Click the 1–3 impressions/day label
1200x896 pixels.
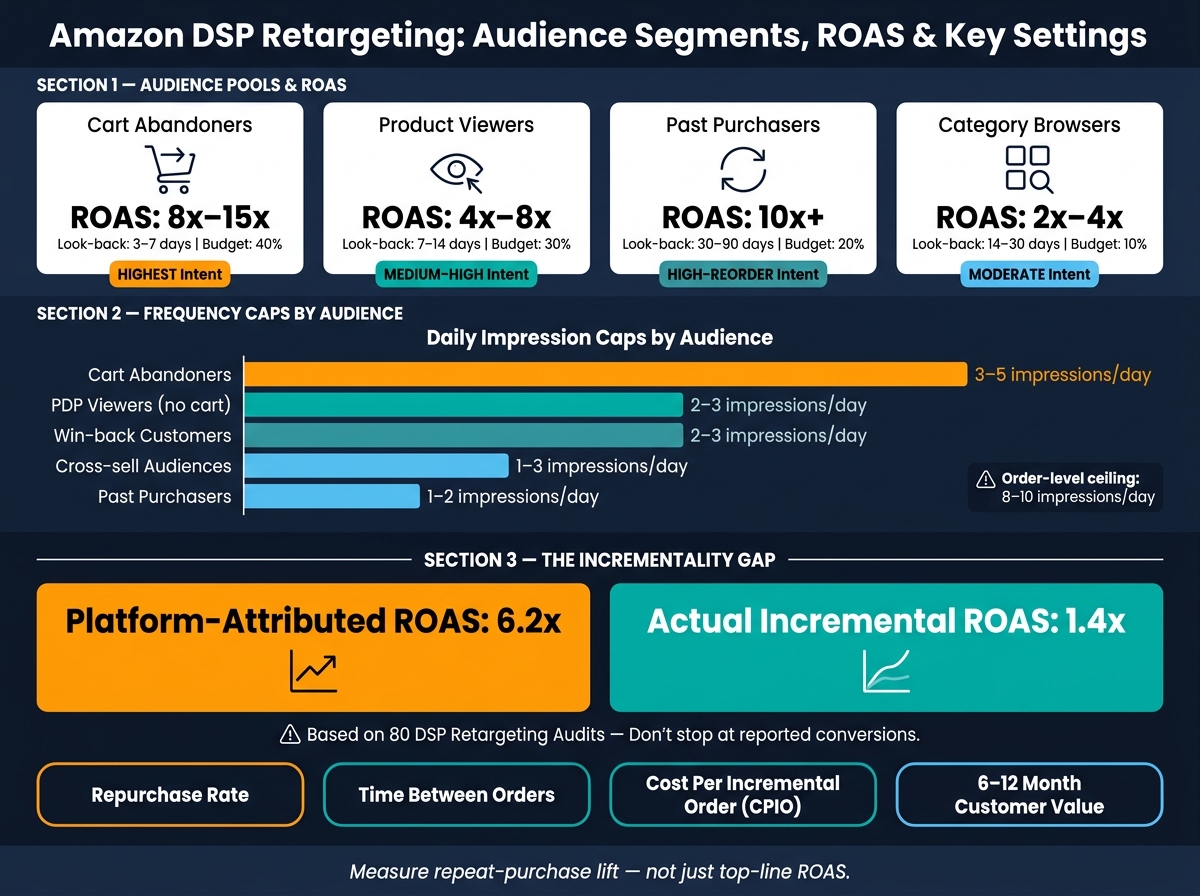point(601,466)
